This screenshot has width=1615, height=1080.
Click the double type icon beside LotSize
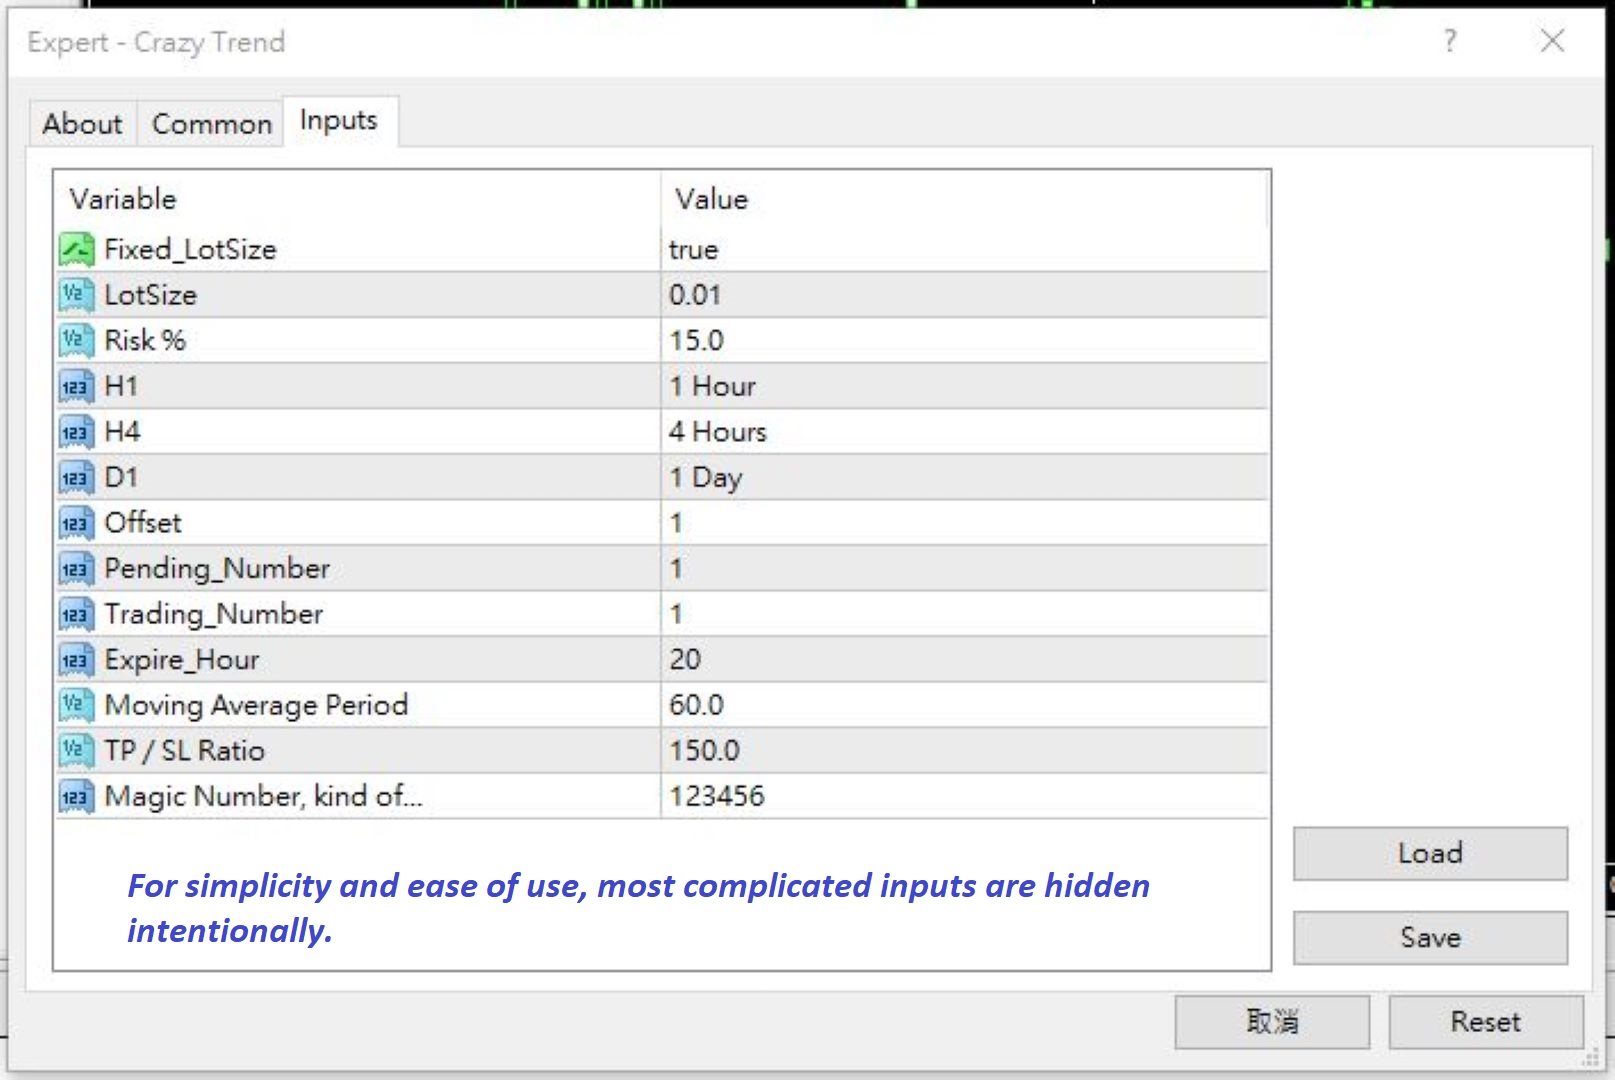[x=77, y=295]
